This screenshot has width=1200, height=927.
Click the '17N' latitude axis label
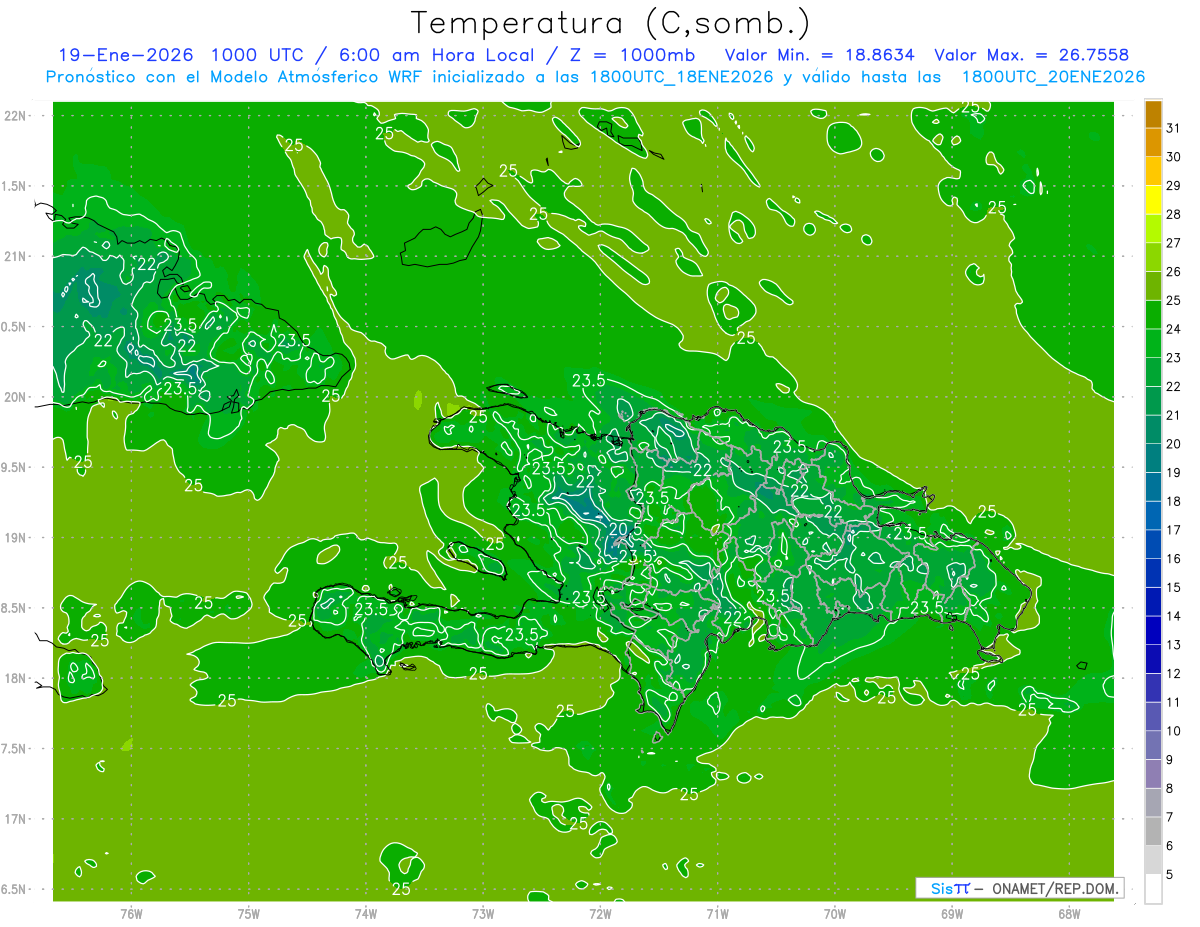tap(16, 819)
